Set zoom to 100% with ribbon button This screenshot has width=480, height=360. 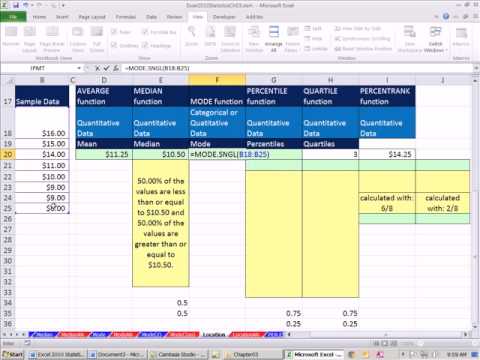click(x=210, y=37)
